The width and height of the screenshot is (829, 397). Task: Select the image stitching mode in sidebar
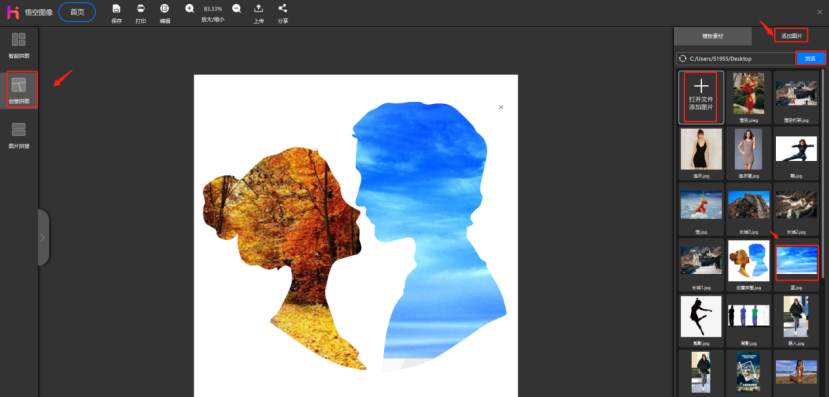pos(19,135)
